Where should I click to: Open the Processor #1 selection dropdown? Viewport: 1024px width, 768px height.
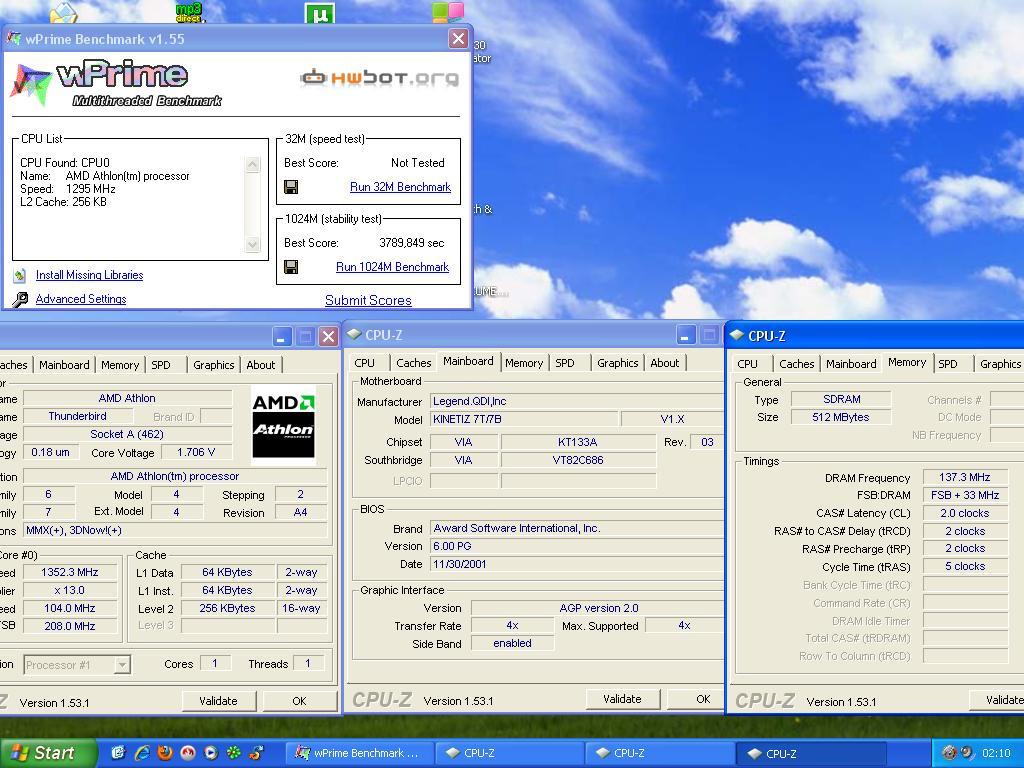tap(121, 665)
